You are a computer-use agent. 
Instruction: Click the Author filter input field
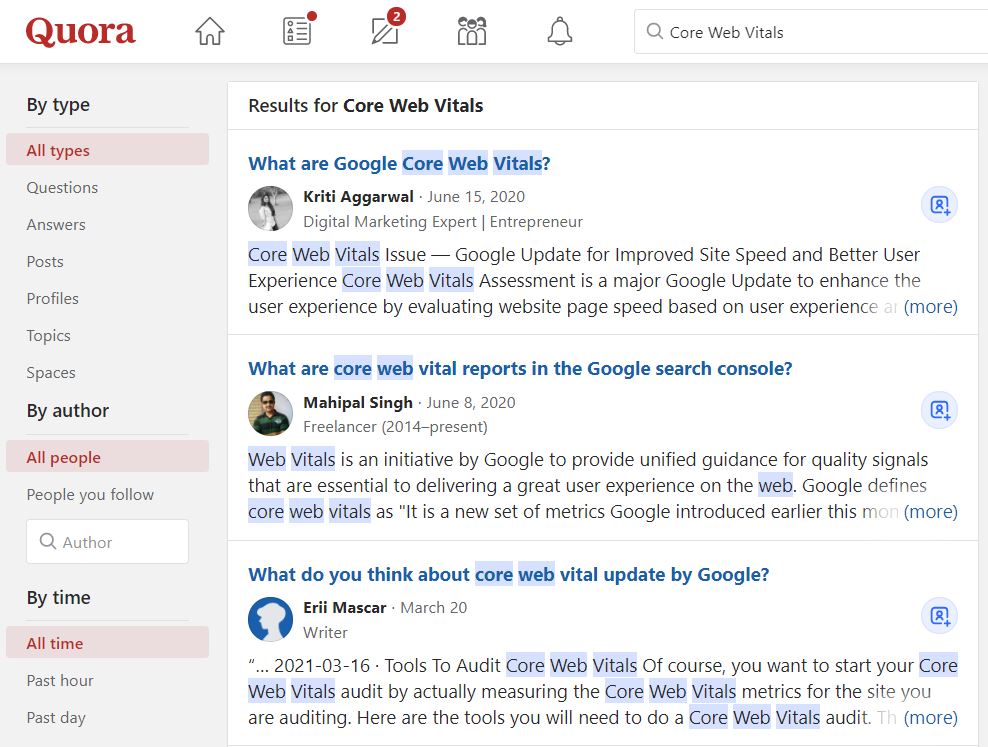pyautogui.click(x=107, y=541)
